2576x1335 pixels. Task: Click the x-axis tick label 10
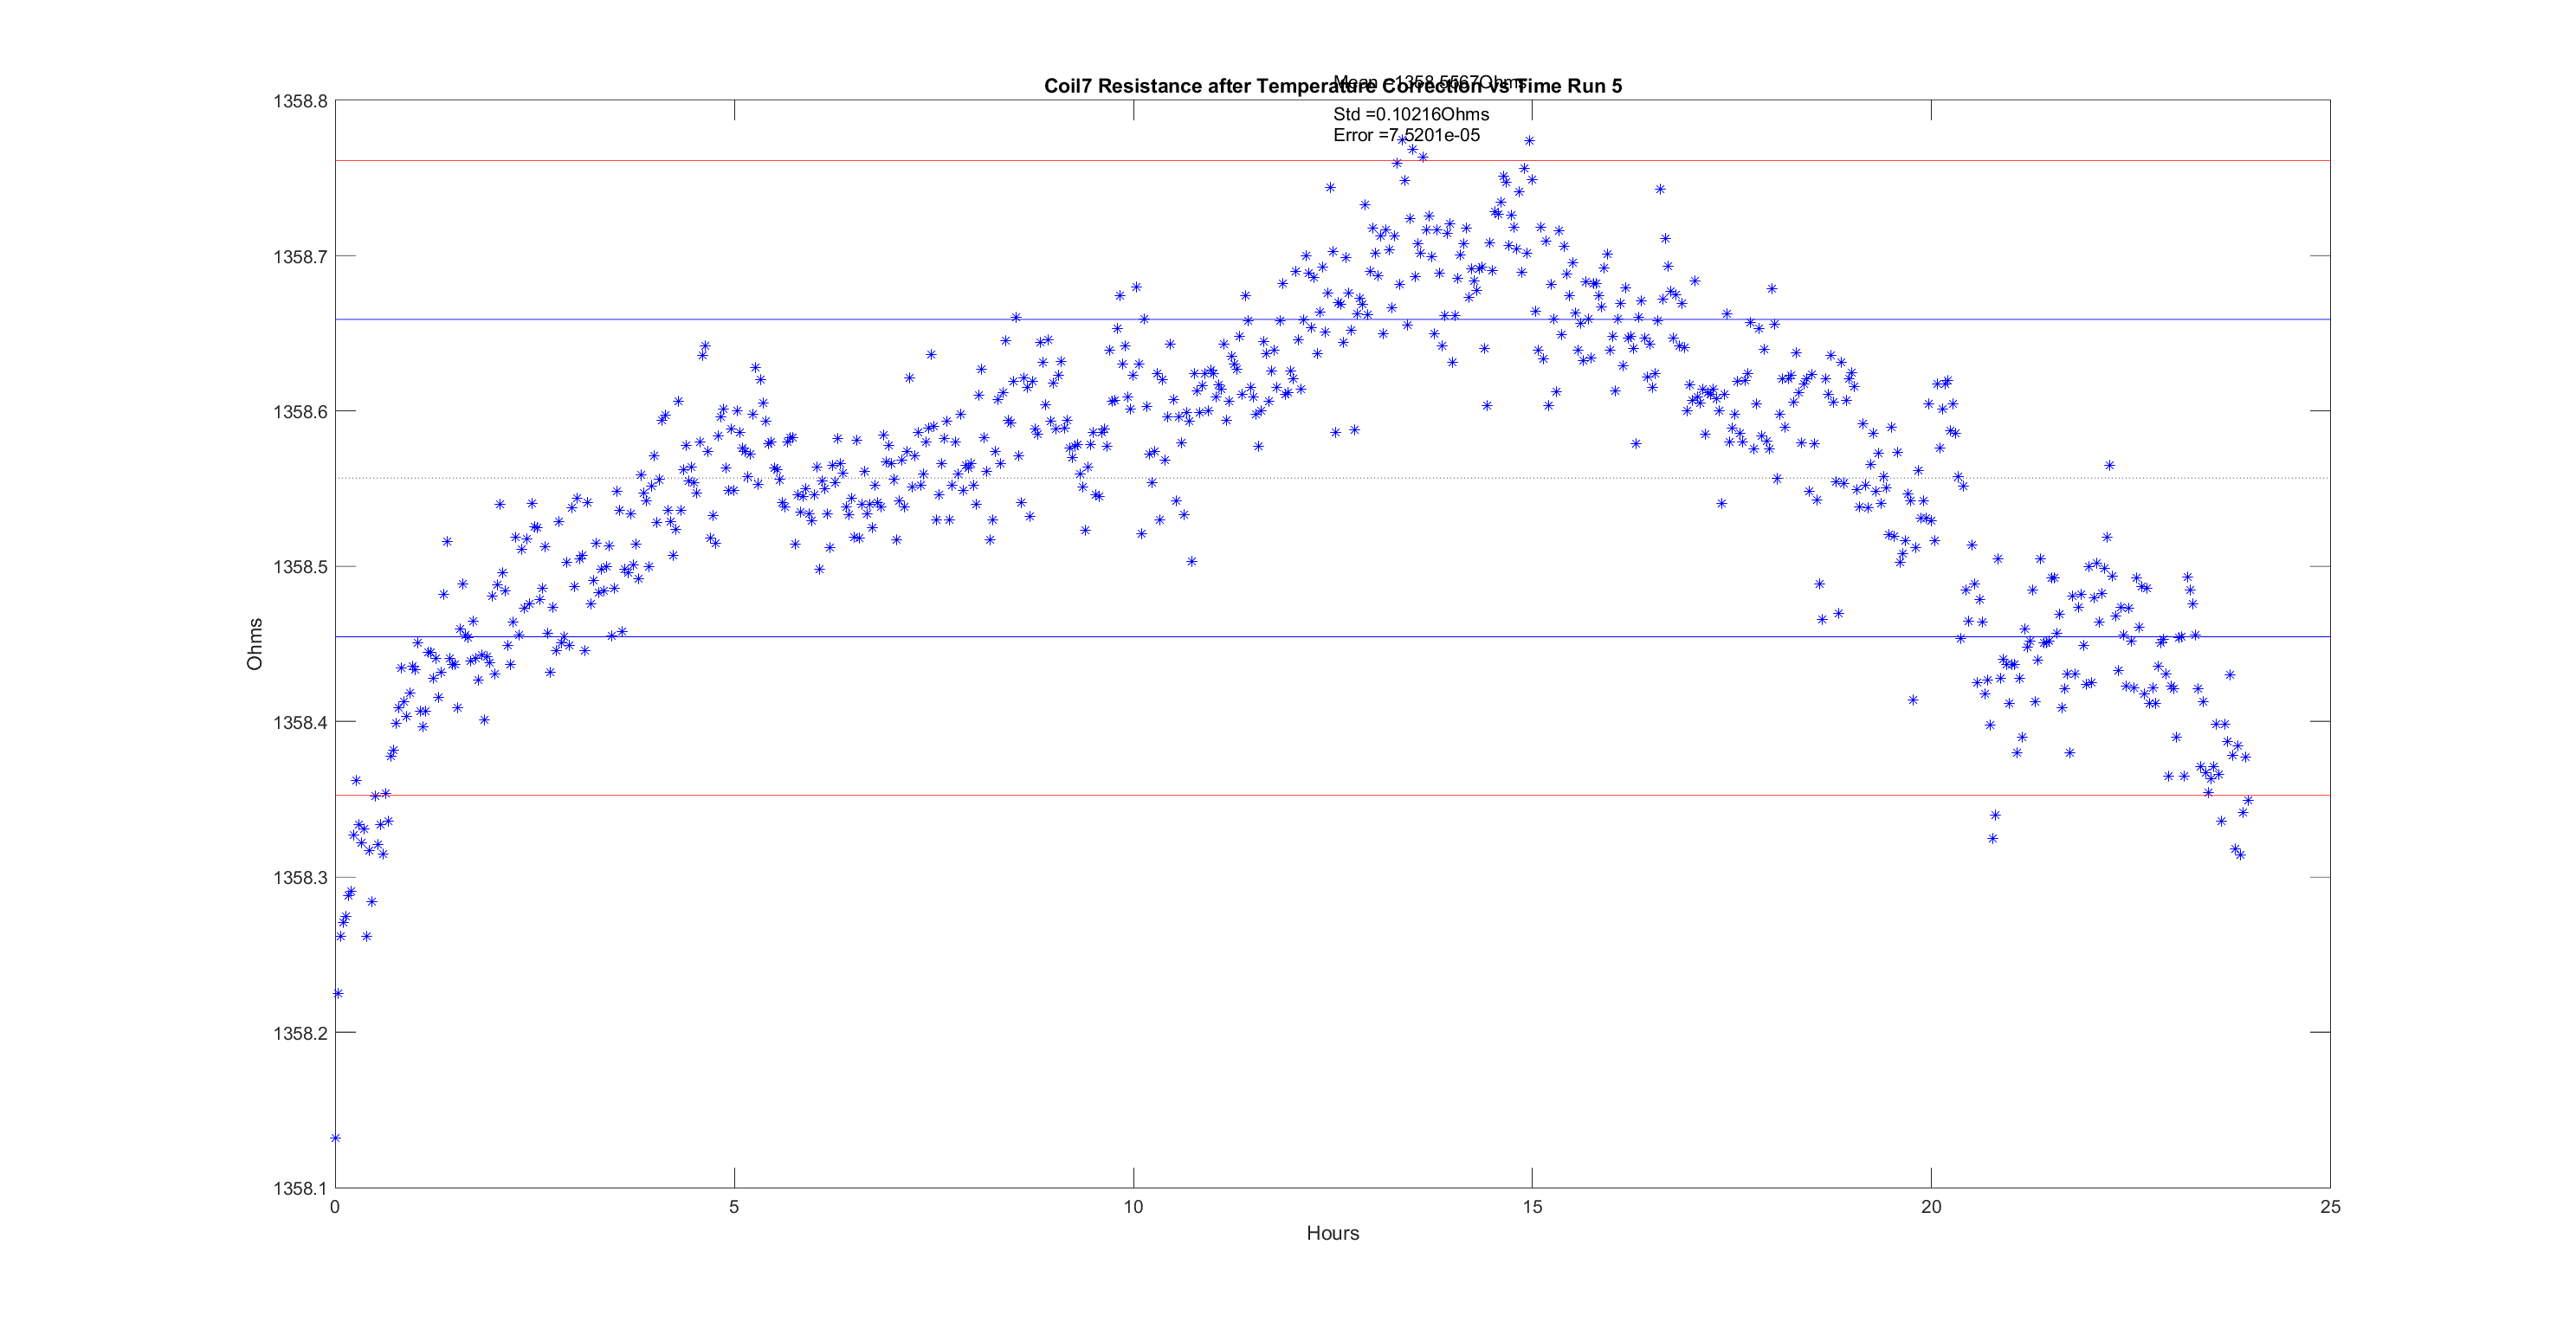click(x=1133, y=1207)
